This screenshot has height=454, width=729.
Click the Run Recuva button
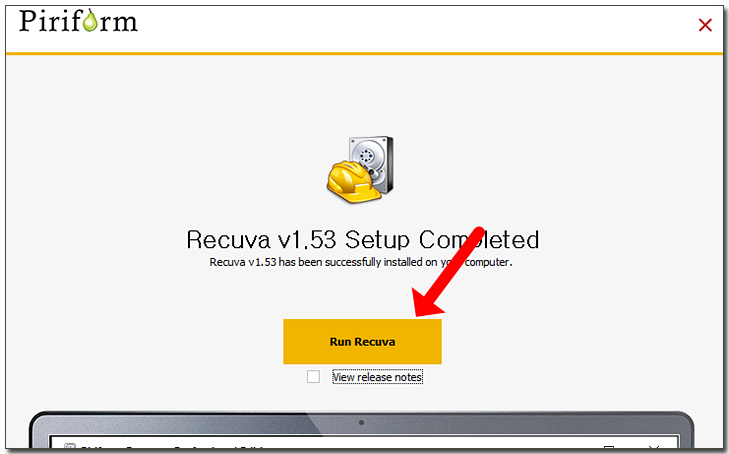(362, 342)
